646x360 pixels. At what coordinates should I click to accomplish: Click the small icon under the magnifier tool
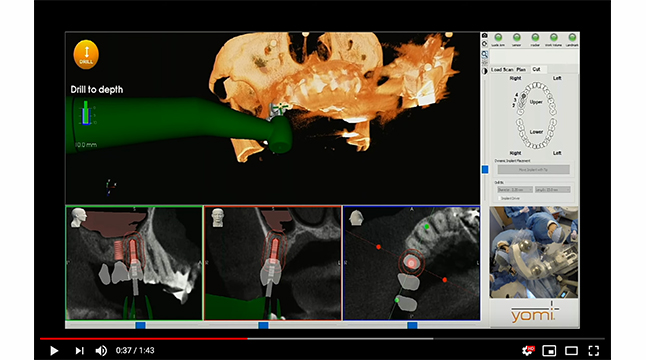485,62
